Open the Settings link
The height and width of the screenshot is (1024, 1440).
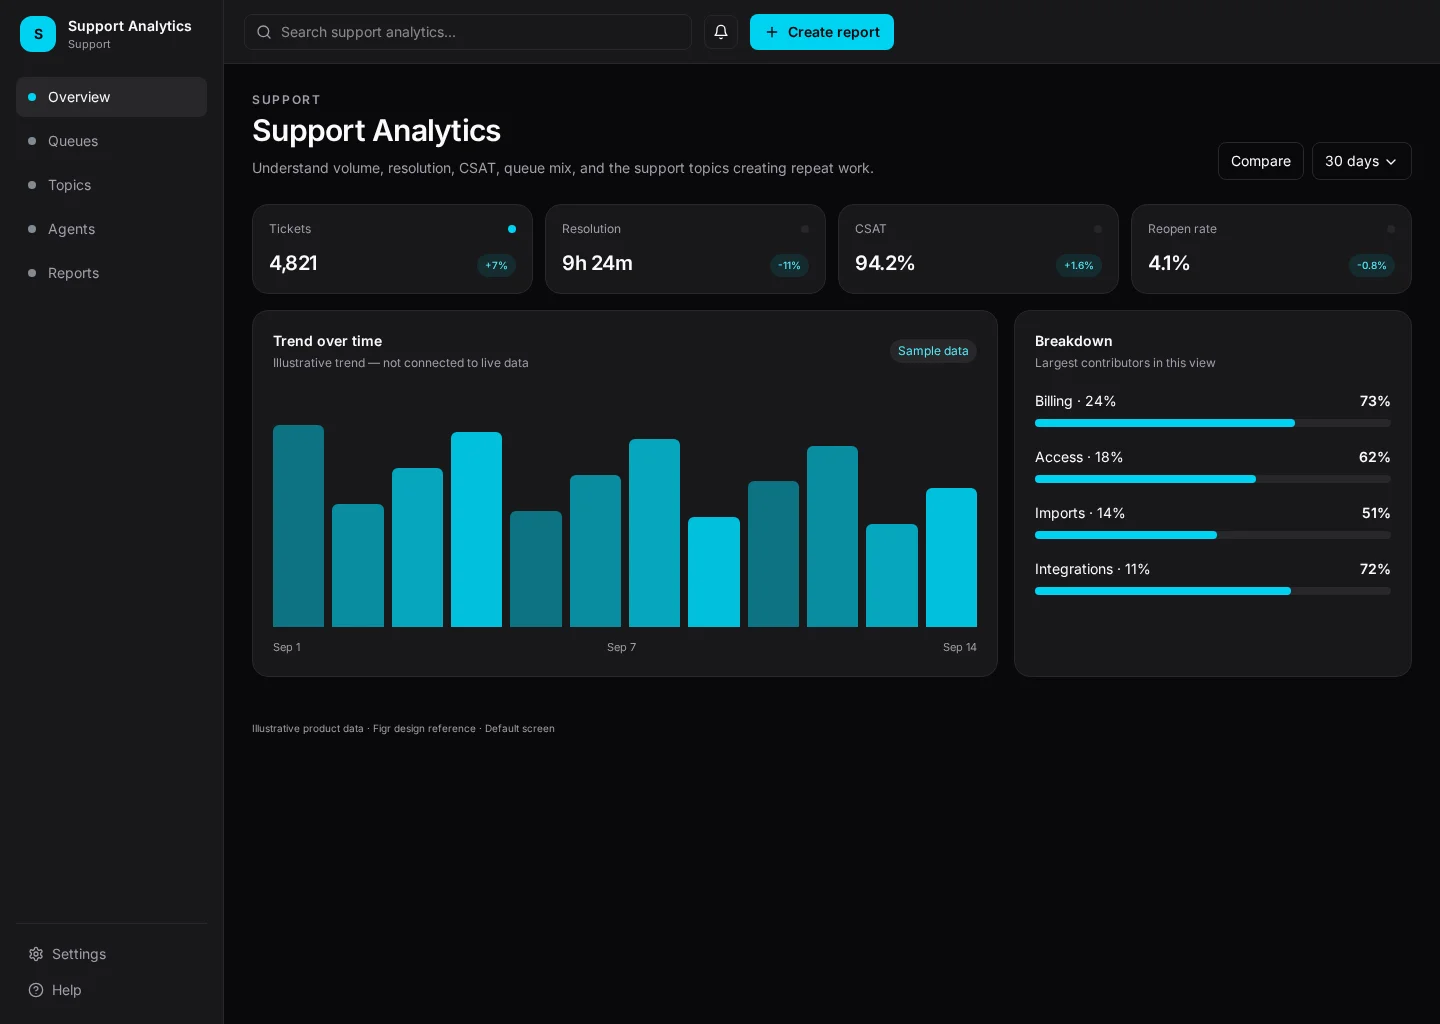pos(111,954)
